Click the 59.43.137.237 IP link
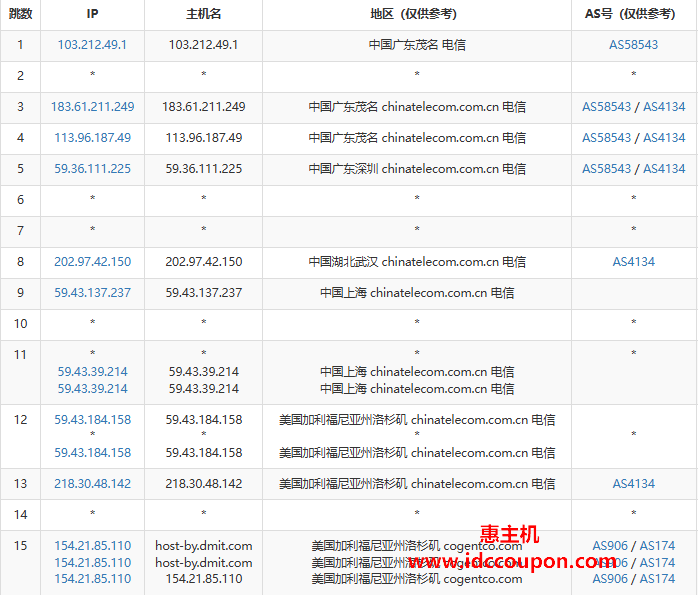This screenshot has width=698, height=595. click(92, 293)
